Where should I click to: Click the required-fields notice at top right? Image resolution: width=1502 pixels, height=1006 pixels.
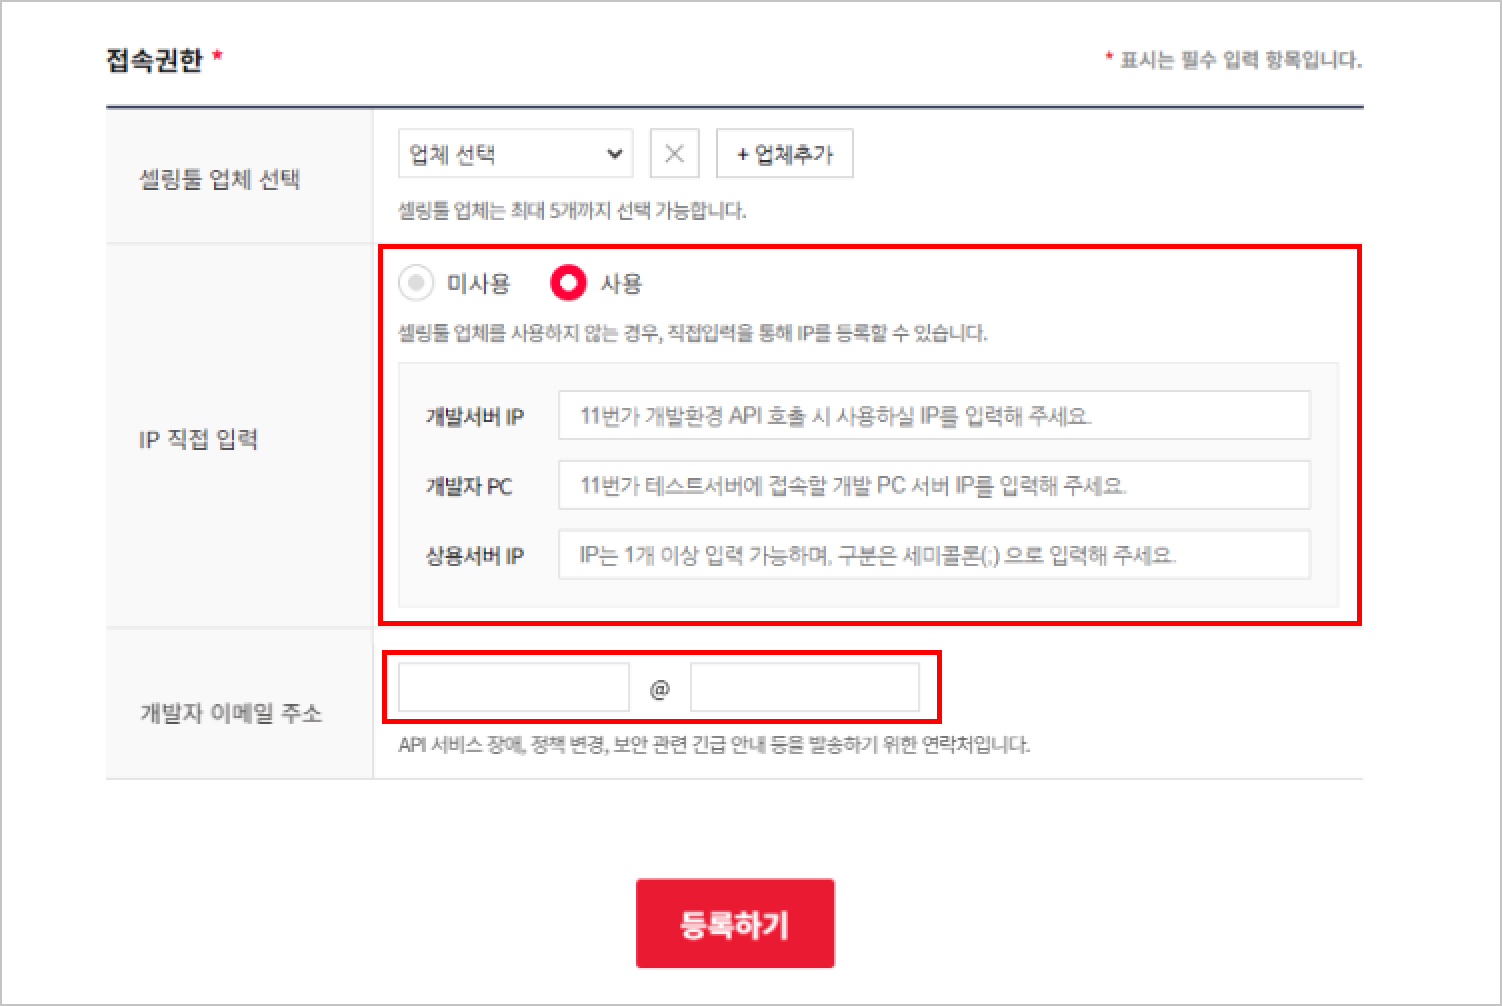click(1233, 60)
